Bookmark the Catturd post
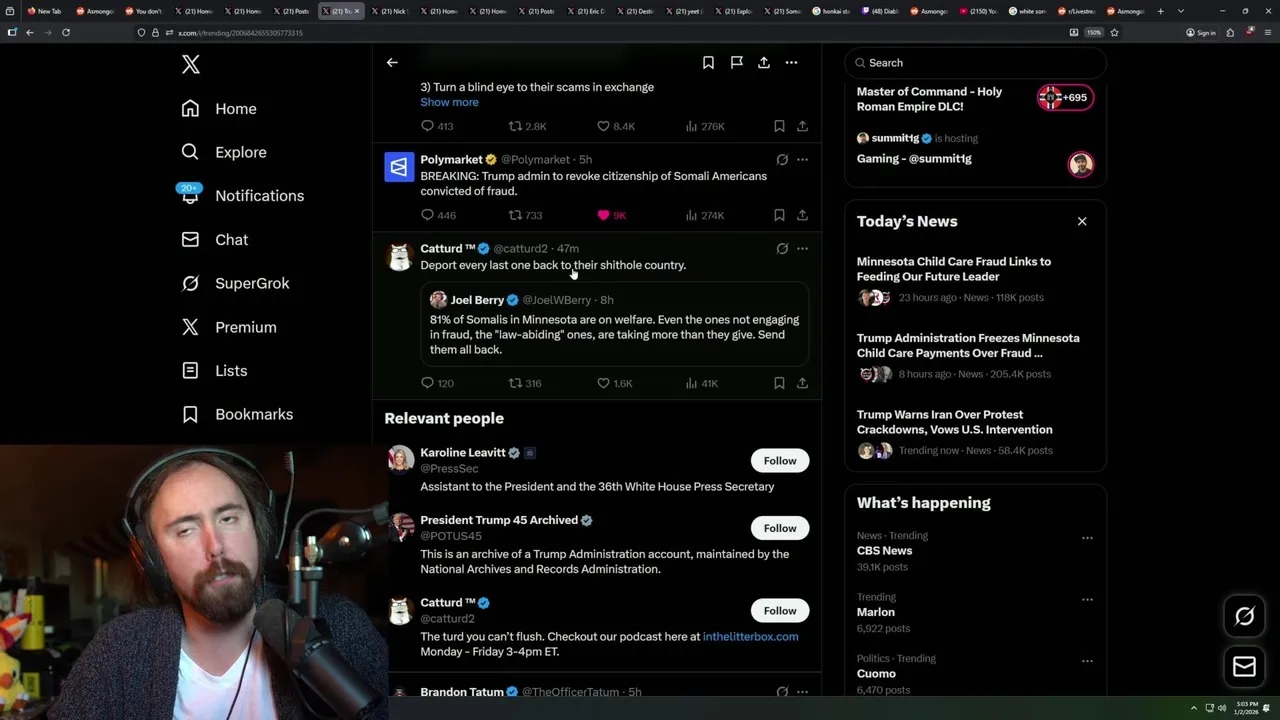Viewport: 1280px width, 720px height. 779,383
